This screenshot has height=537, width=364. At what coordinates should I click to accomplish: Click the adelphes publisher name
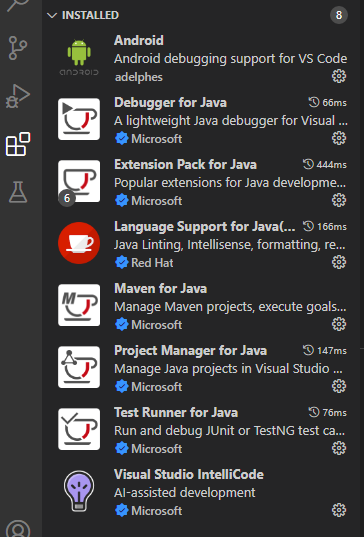(x=139, y=77)
